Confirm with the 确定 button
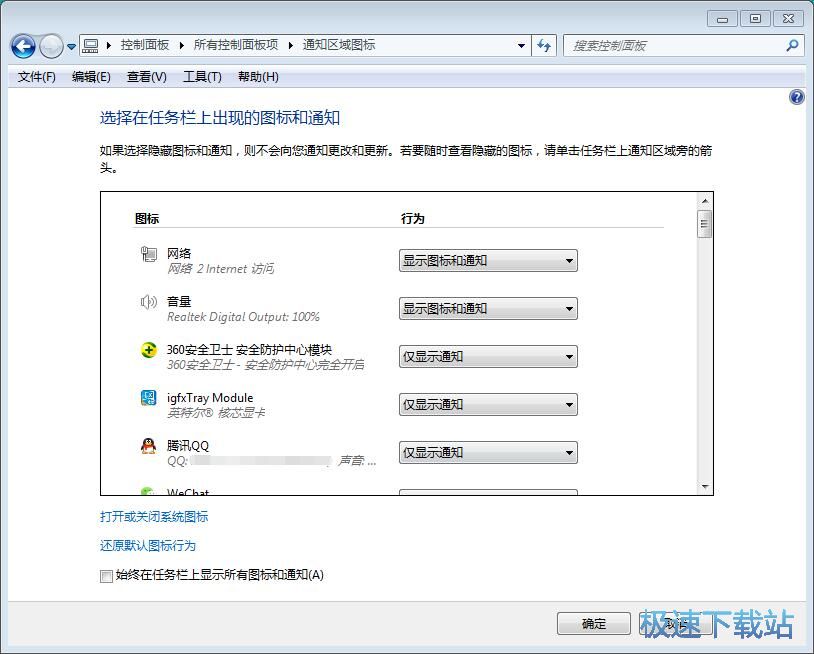 click(593, 623)
